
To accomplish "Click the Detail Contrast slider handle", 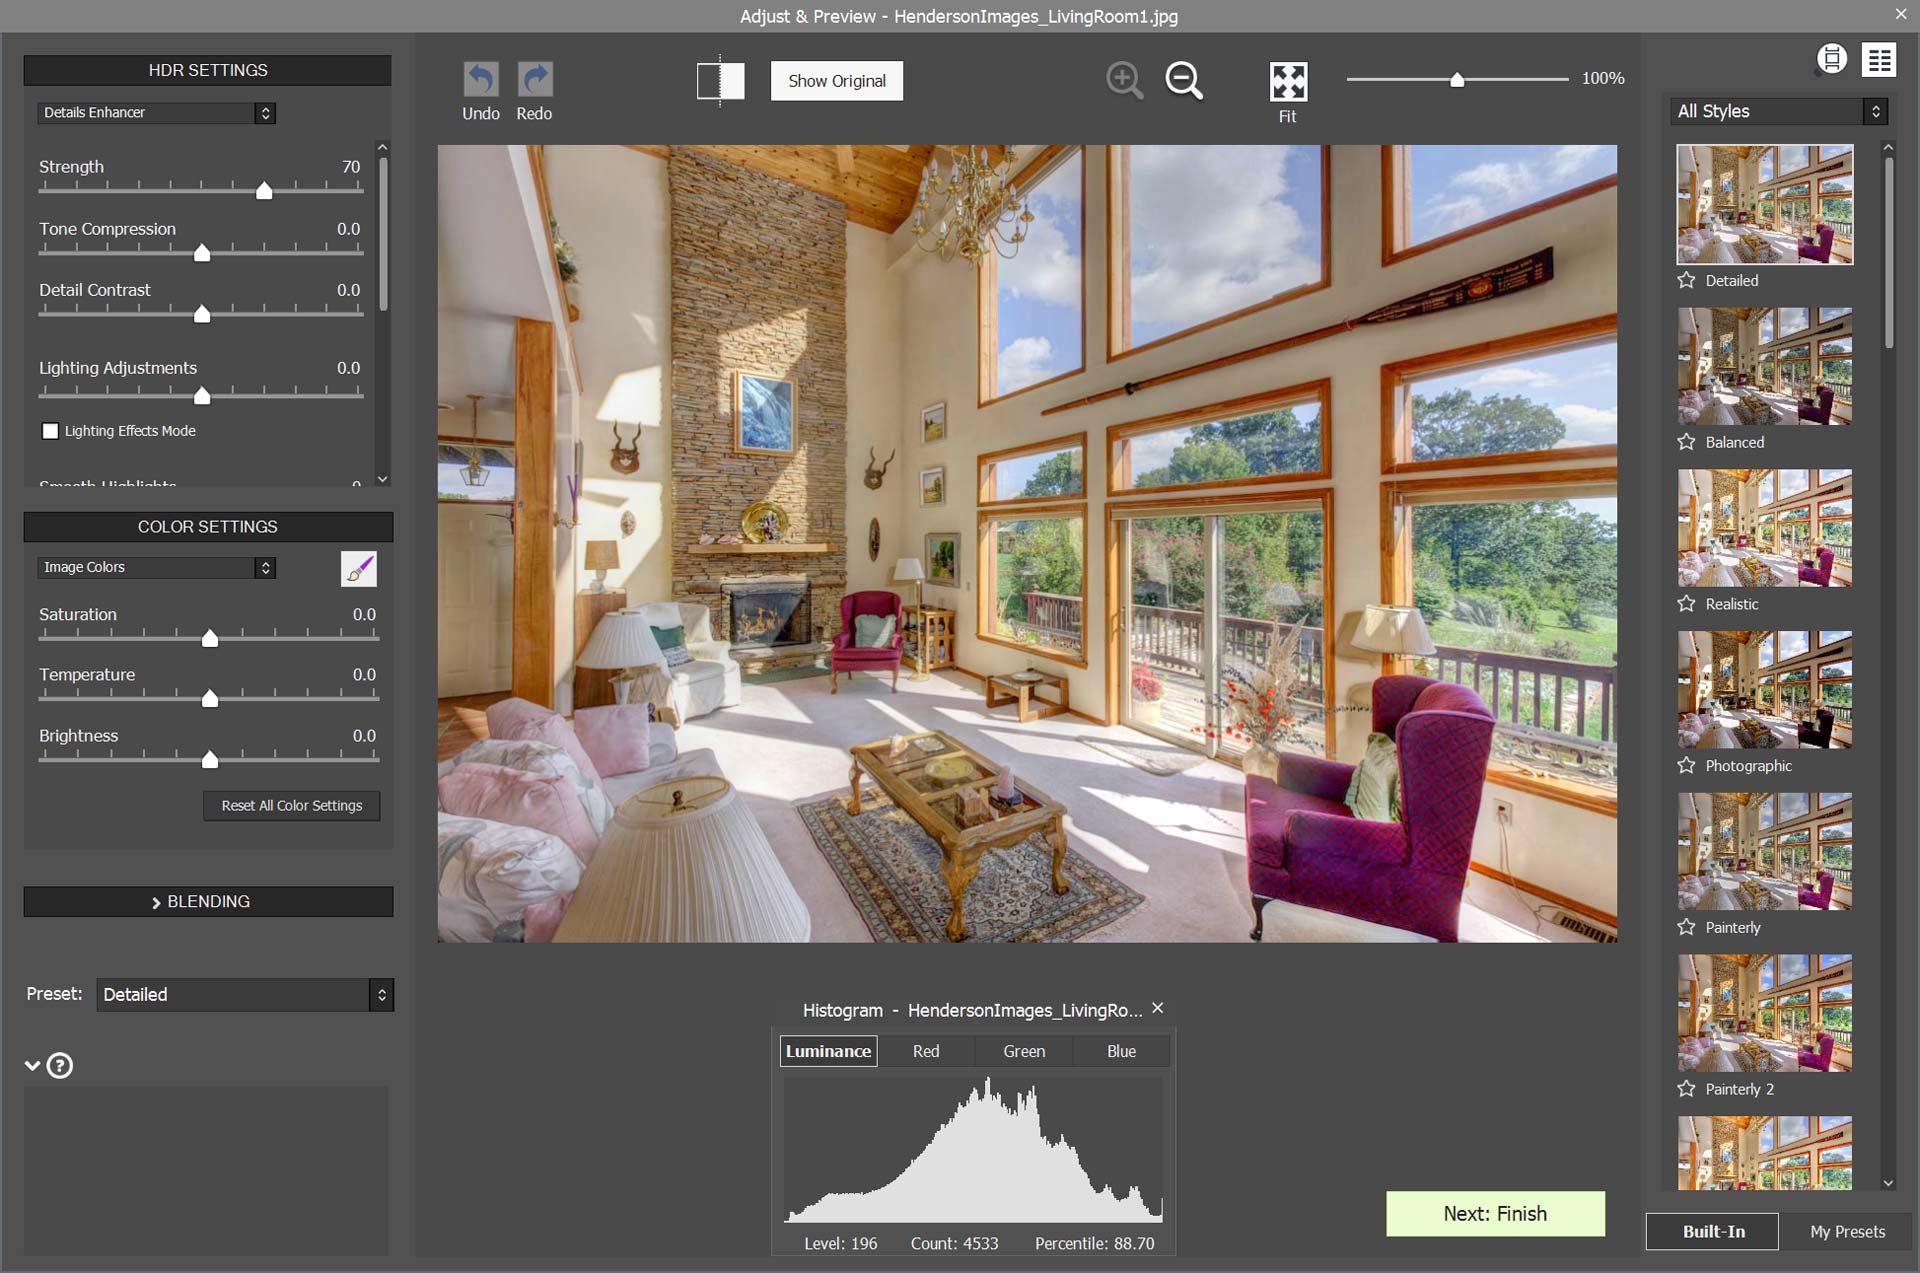I will pyautogui.click(x=202, y=314).
